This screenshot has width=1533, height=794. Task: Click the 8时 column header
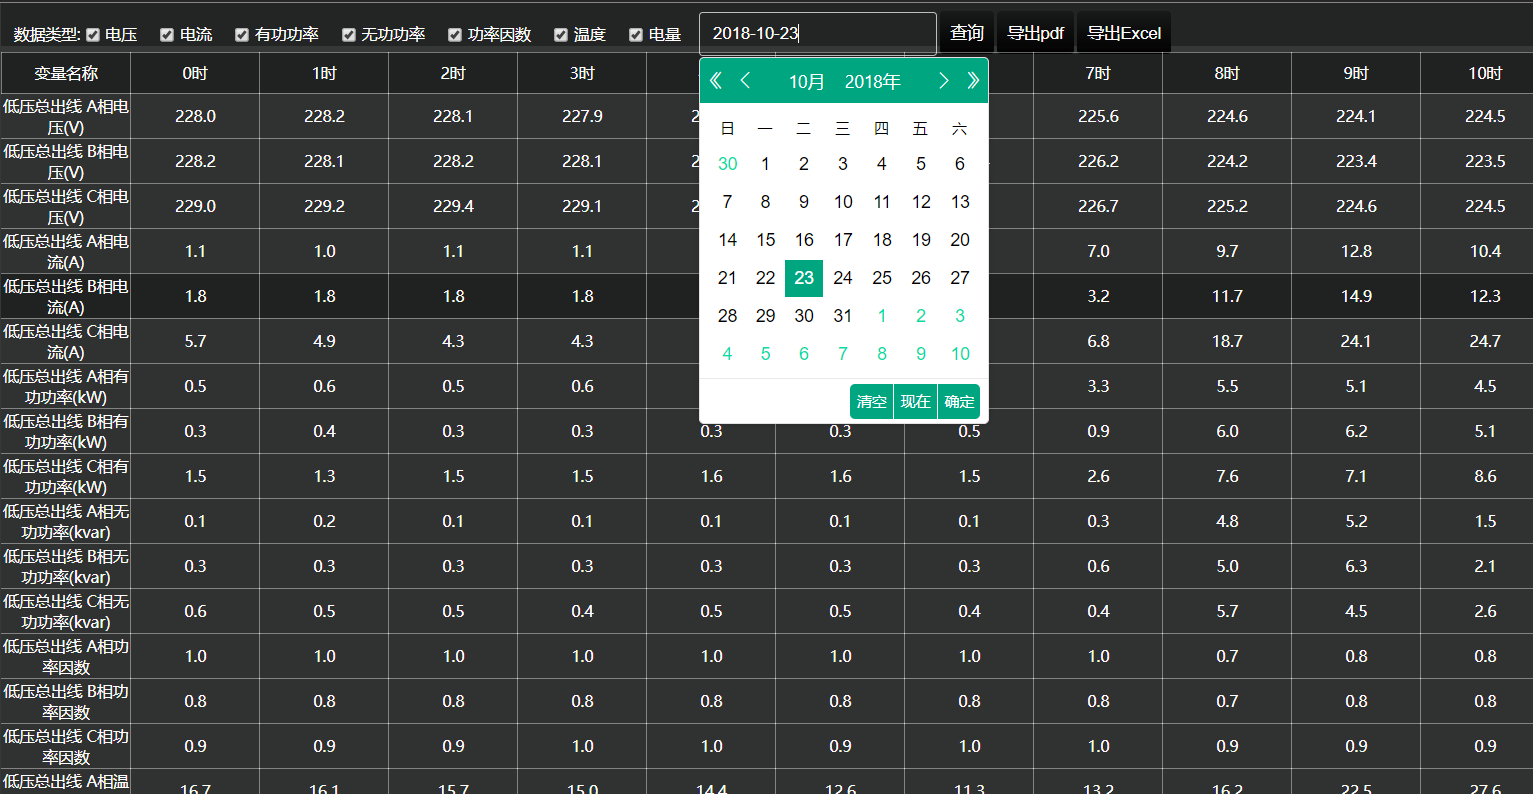coord(1227,73)
